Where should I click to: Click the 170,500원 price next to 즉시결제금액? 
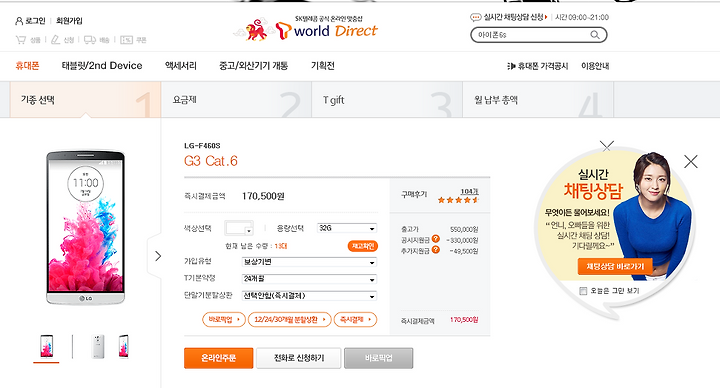263,196
